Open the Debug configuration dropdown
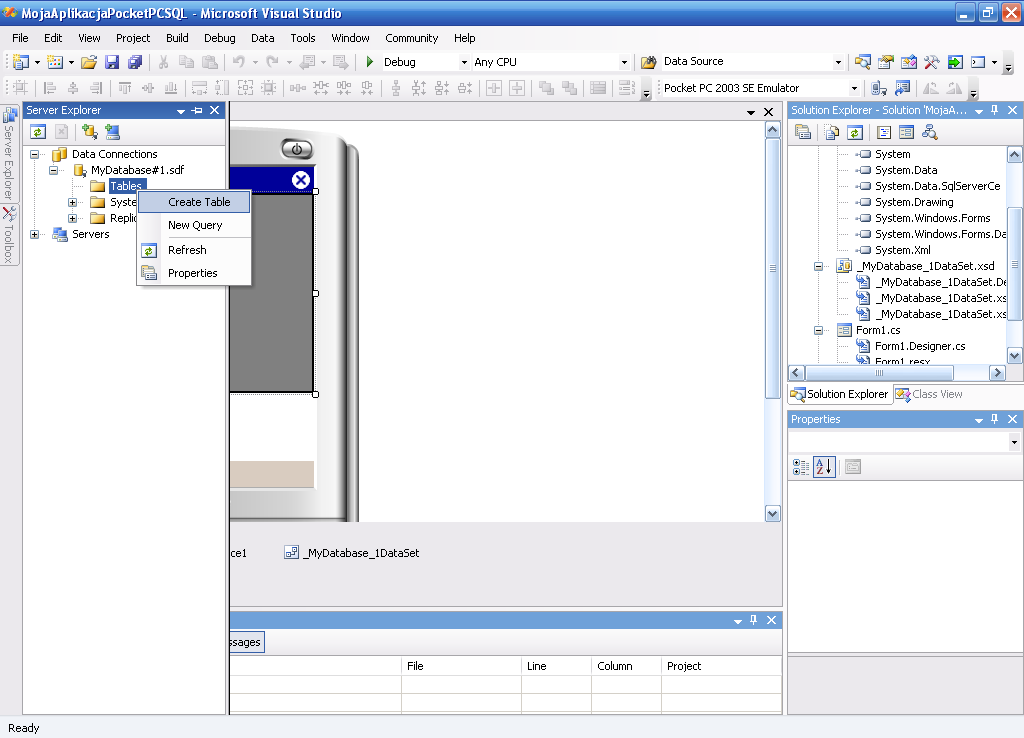The image size is (1024, 738). (x=464, y=62)
